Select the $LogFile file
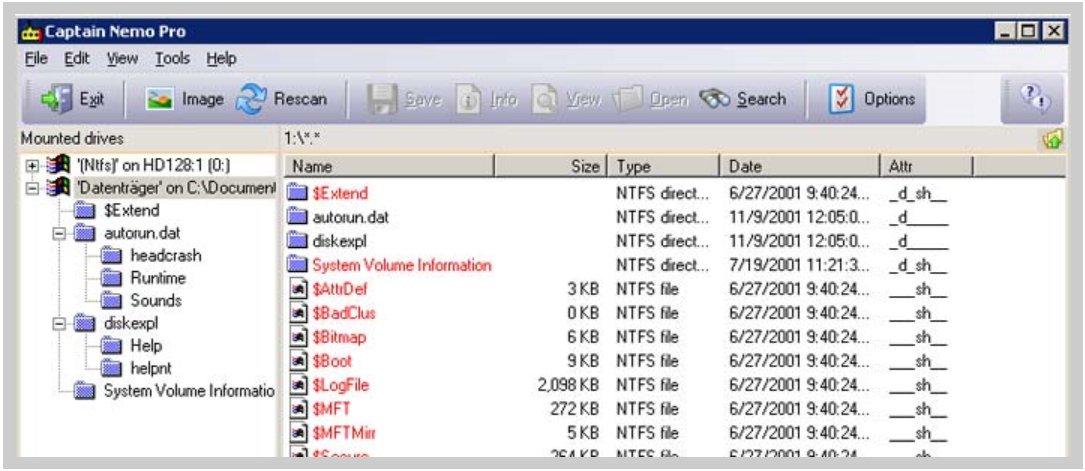1085x471 pixels. [340, 385]
